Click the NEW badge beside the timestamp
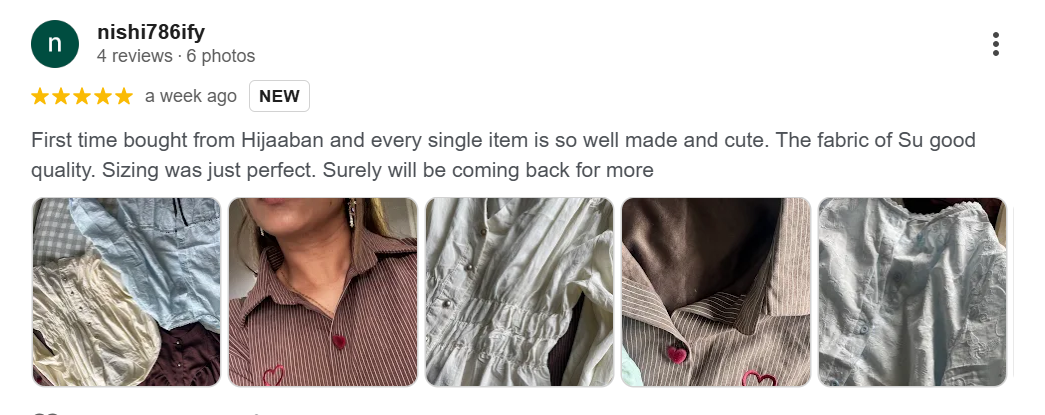The width and height of the screenshot is (1045, 415). click(279, 96)
